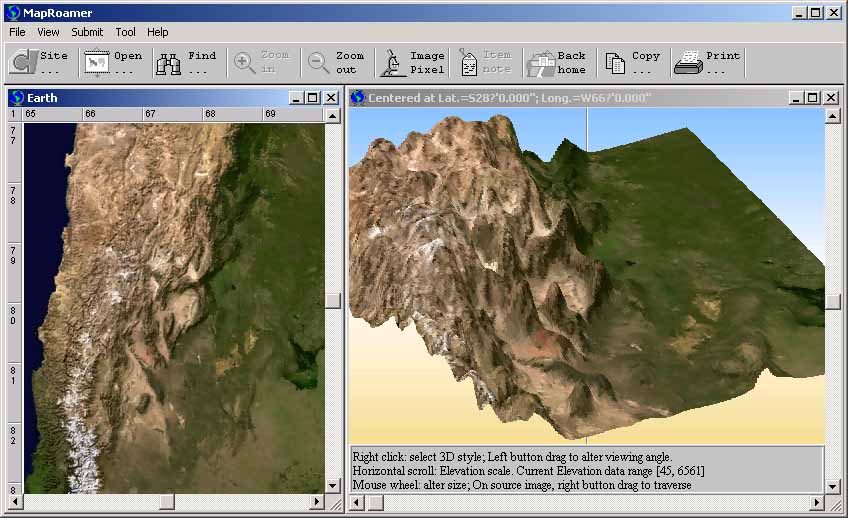Minimize the 3D terrain sub-window
The image size is (848, 518).
click(796, 98)
